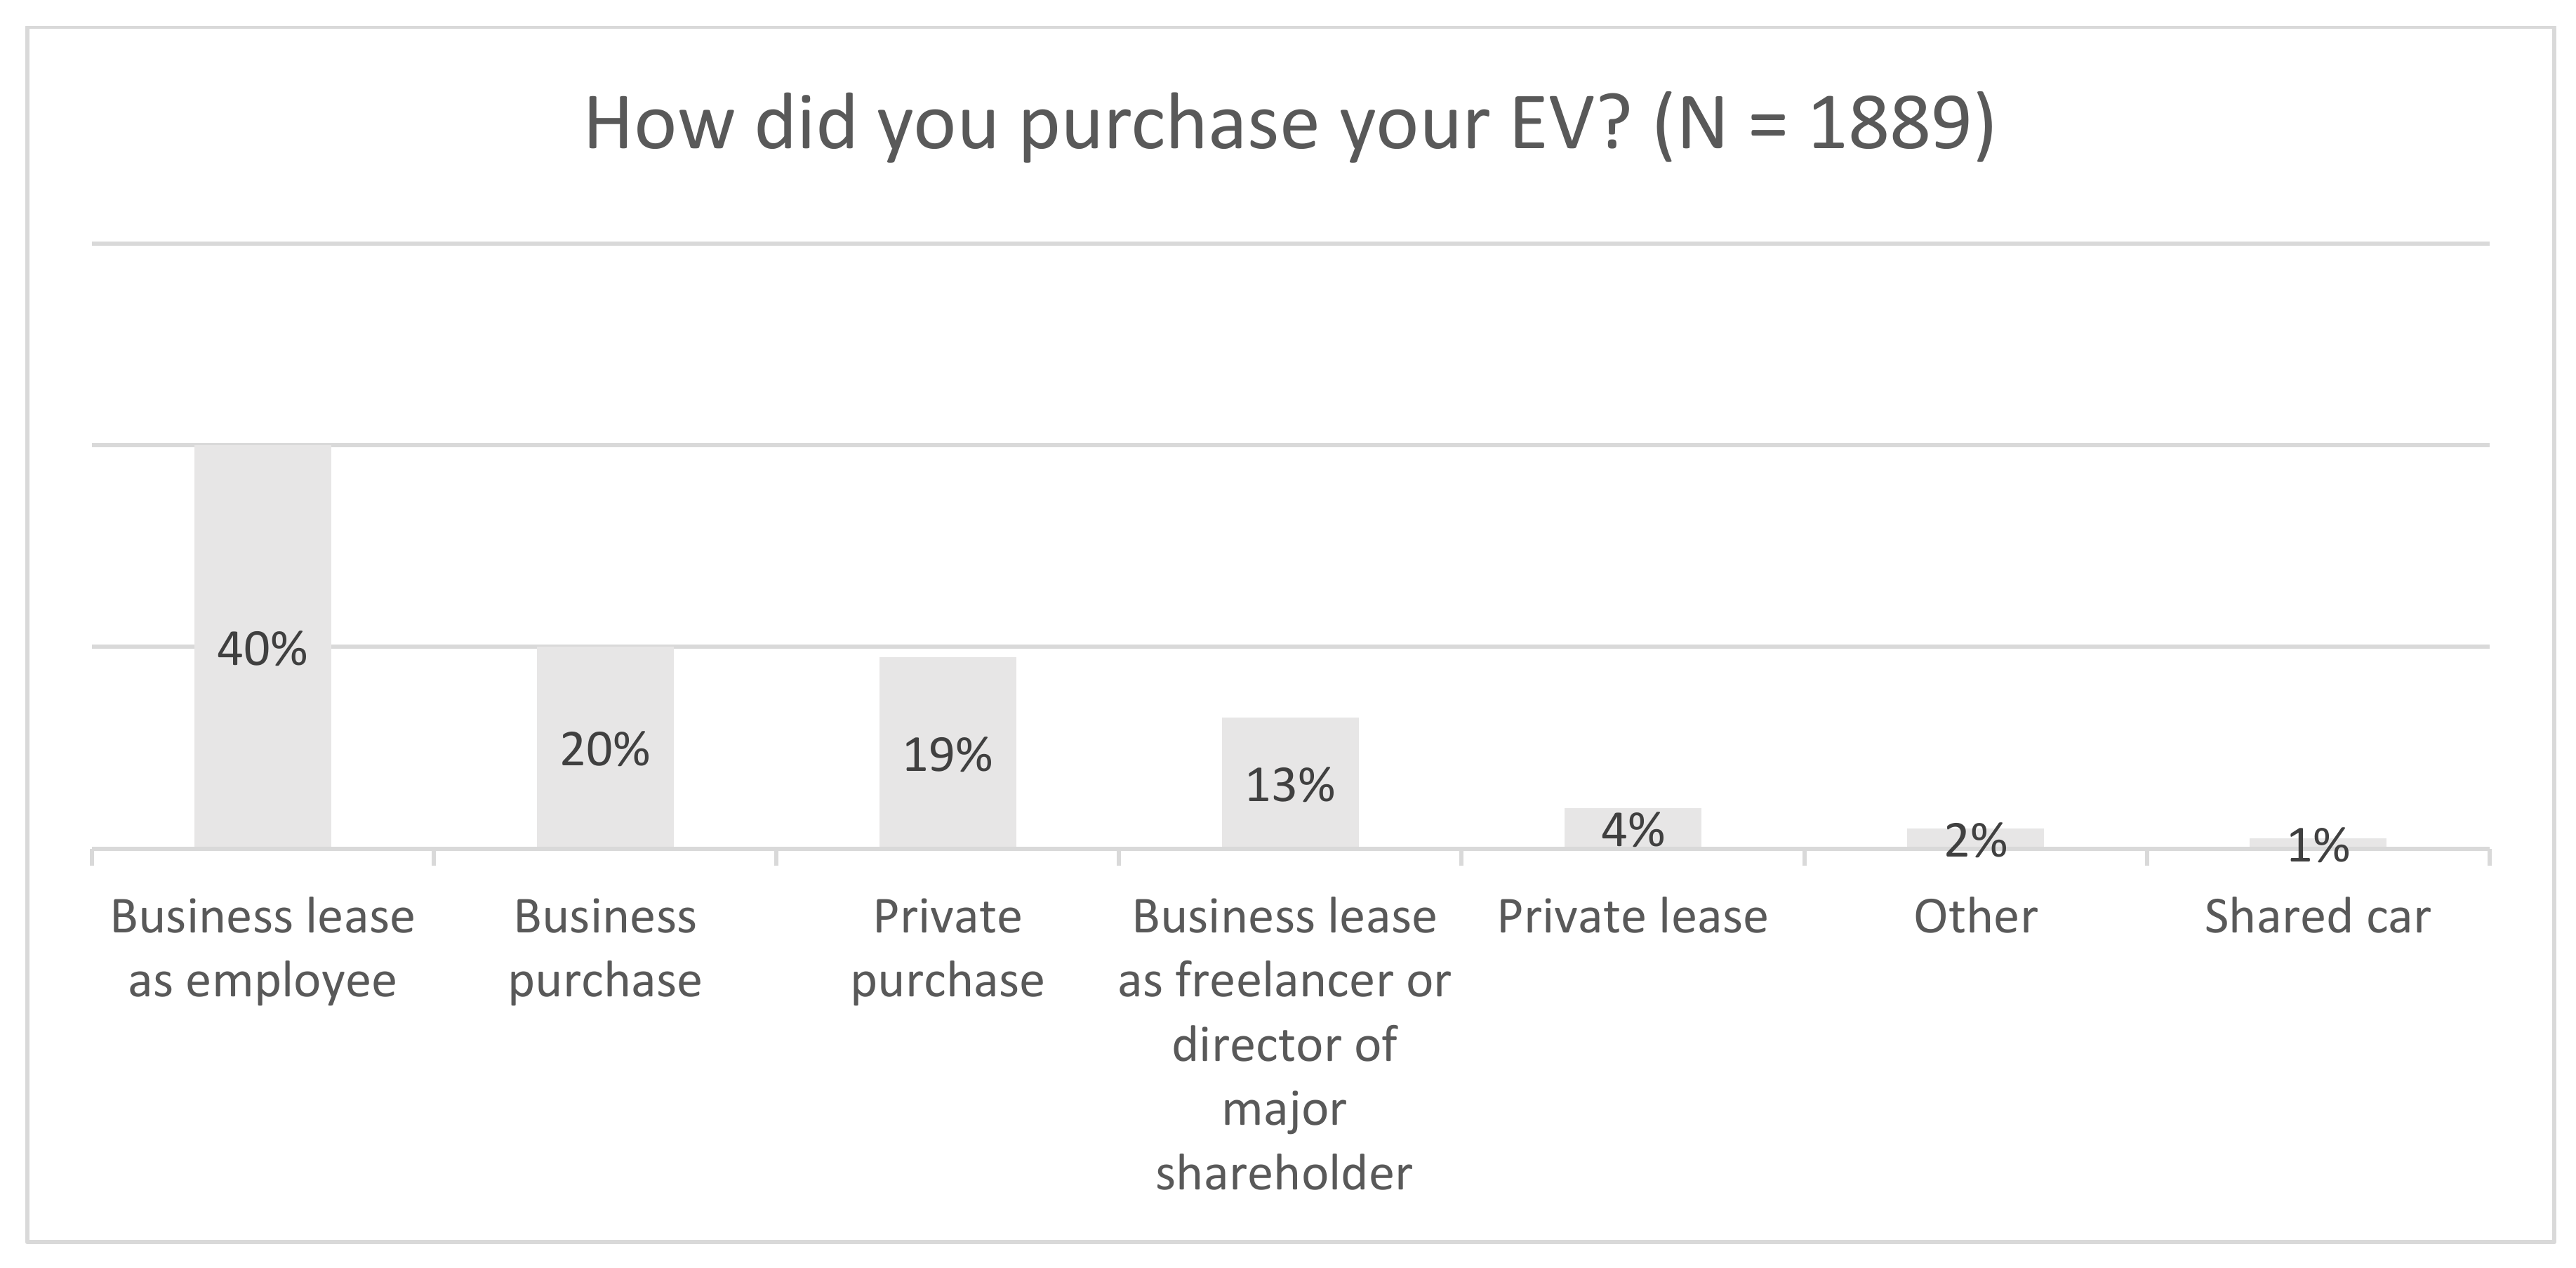The image size is (2576, 1268).
Task: Click the topmost horizontal gridline
Action: point(1290,243)
